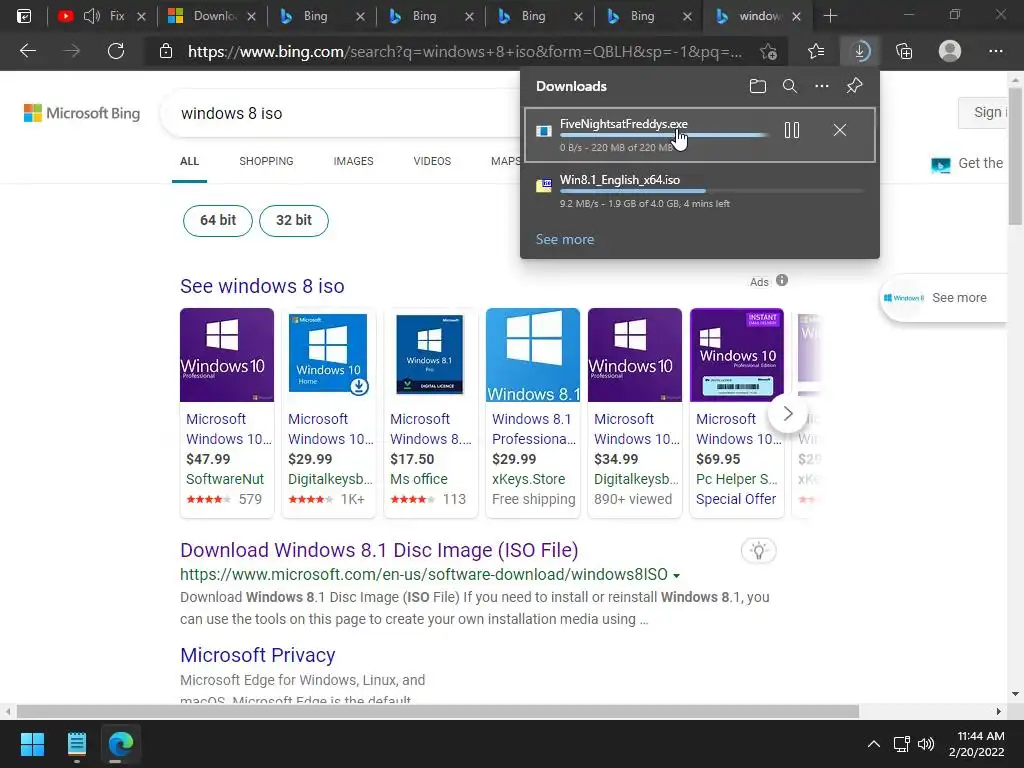Open a new tab with plus button
1024x768 pixels.
(830, 16)
